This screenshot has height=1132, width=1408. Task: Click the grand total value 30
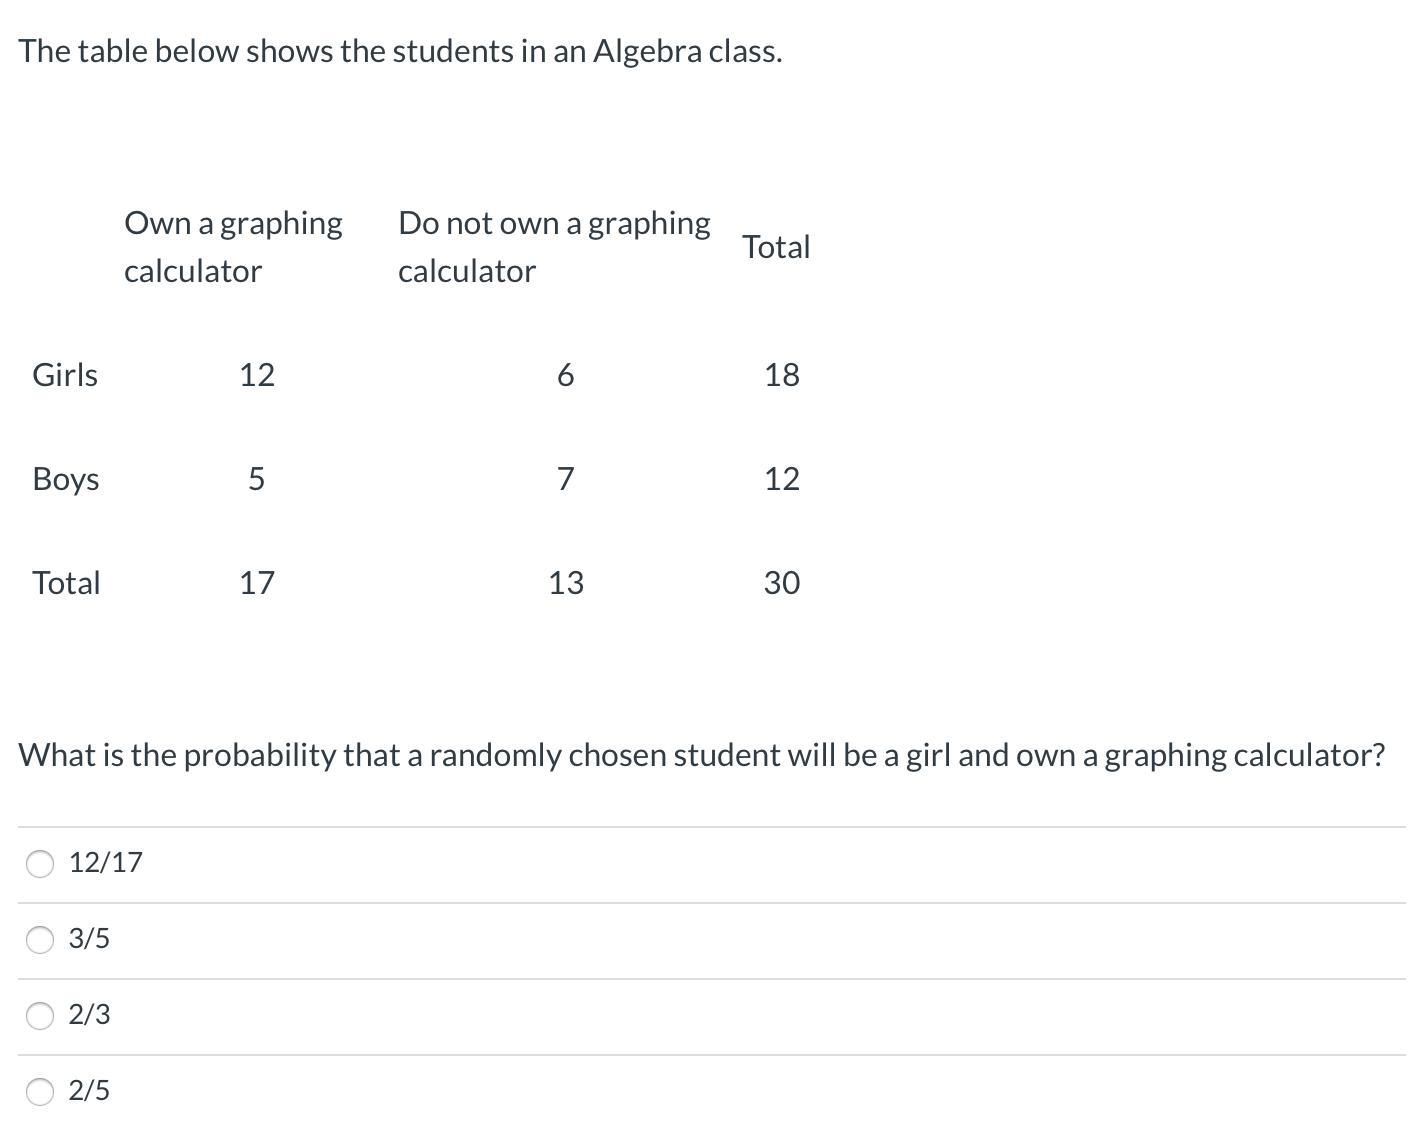[x=782, y=583]
